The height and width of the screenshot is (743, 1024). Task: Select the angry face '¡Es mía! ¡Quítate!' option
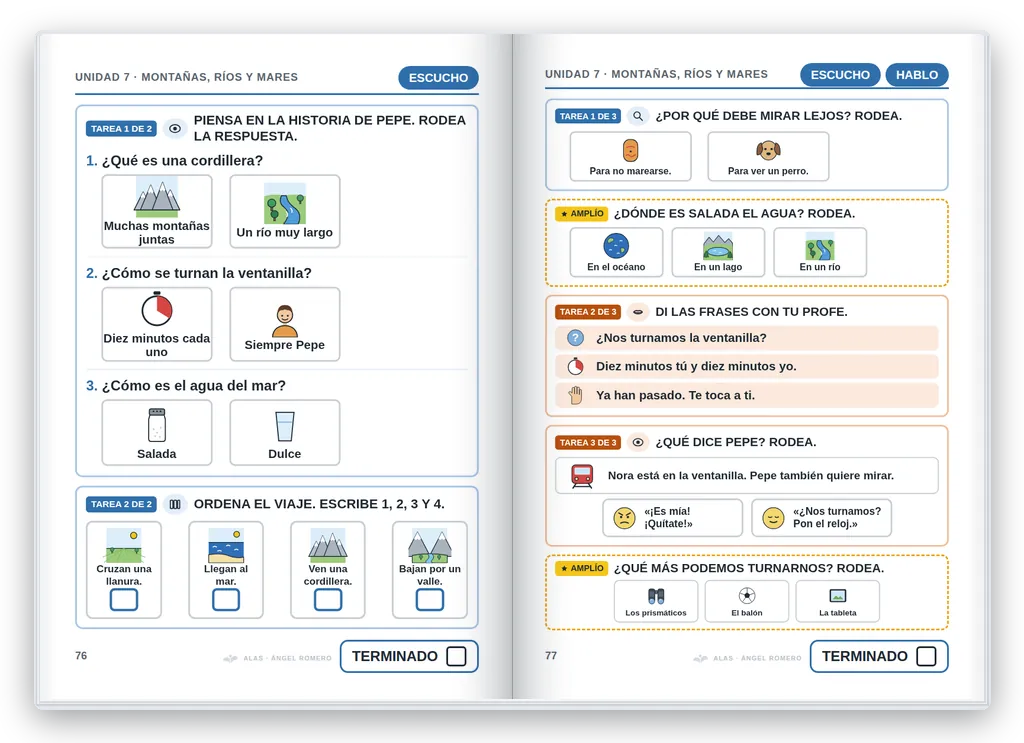point(673,518)
